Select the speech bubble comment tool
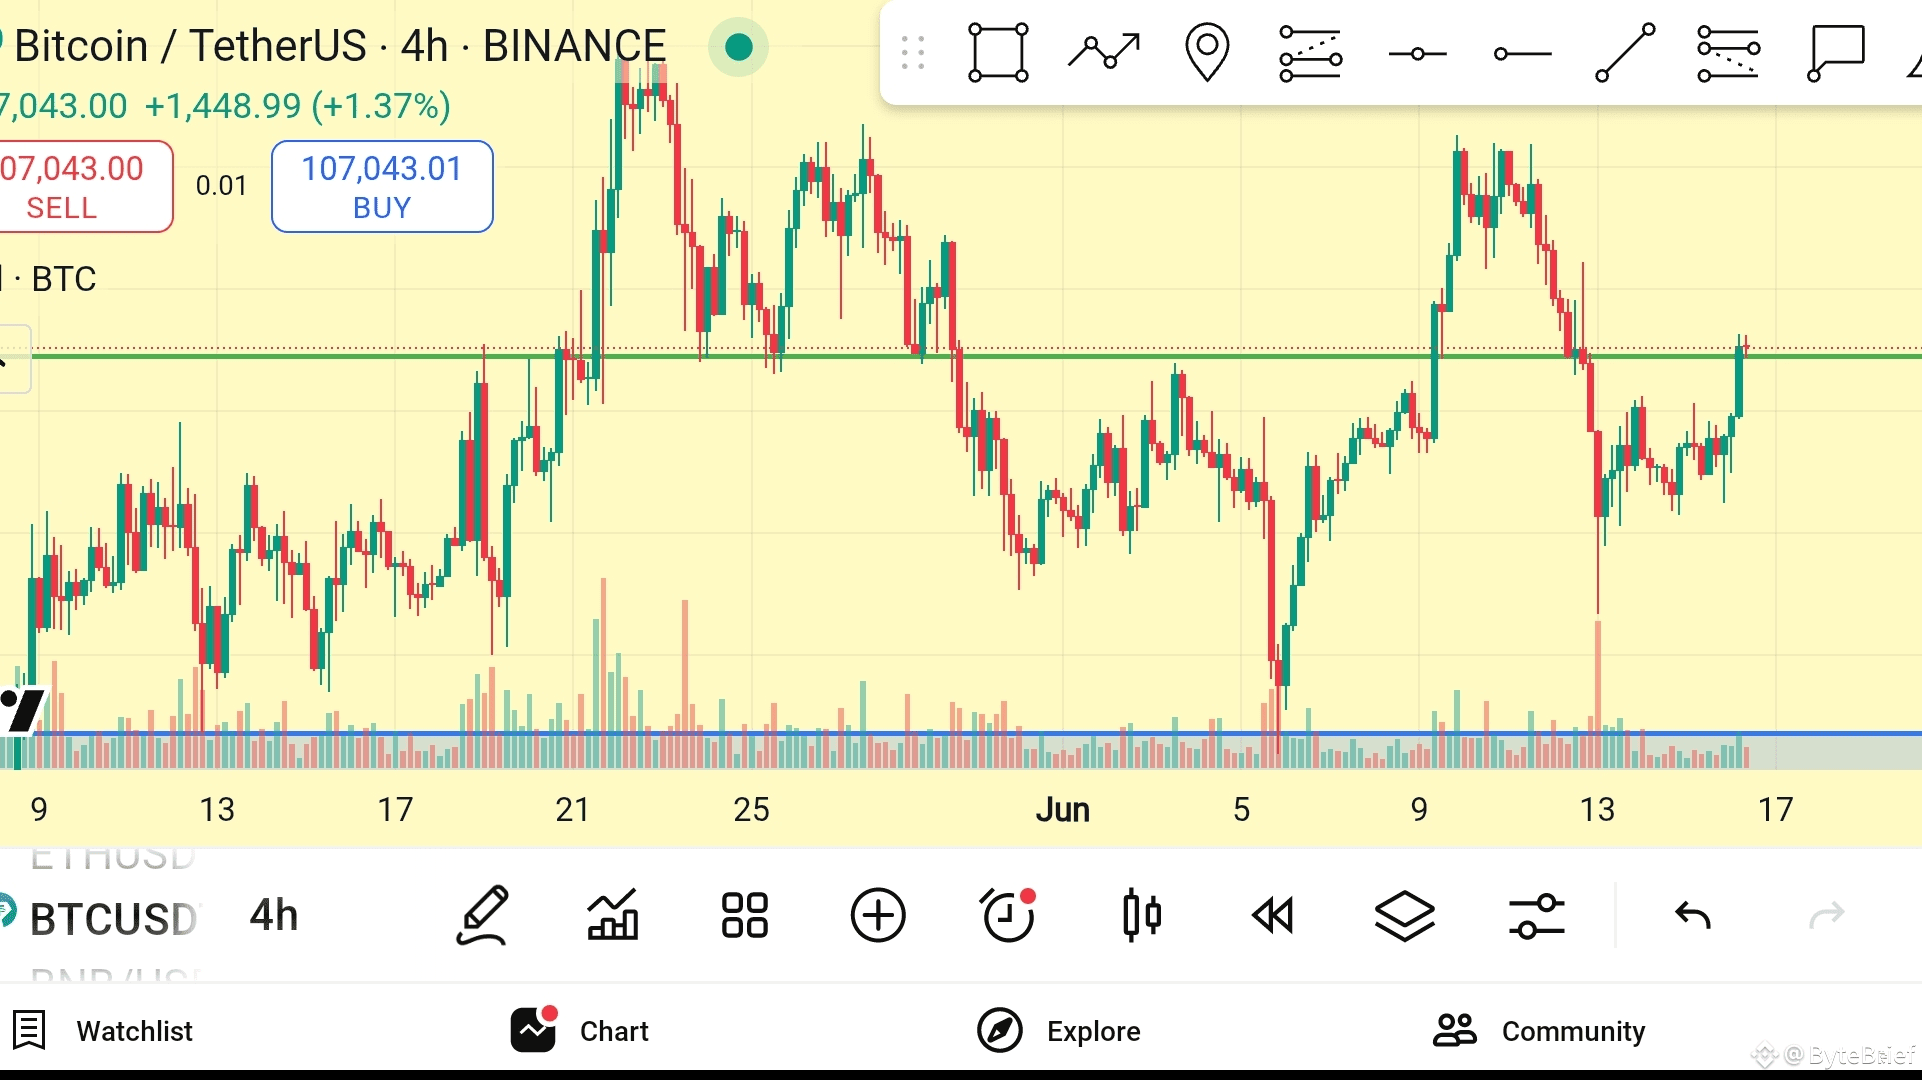 click(1836, 52)
